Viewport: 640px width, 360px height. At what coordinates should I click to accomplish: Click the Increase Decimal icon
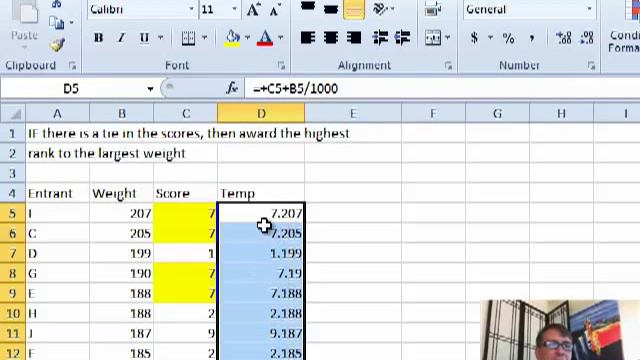click(x=564, y=38)
